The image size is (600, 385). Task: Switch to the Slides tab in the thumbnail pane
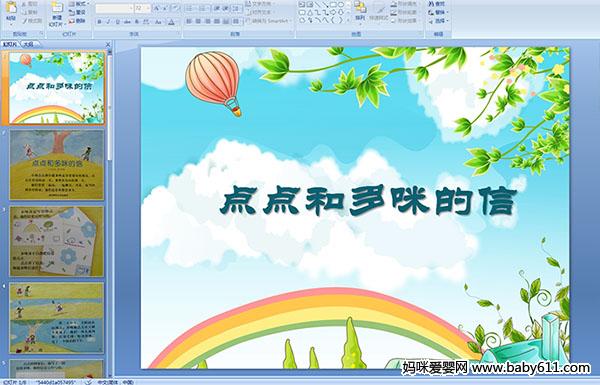10,44
